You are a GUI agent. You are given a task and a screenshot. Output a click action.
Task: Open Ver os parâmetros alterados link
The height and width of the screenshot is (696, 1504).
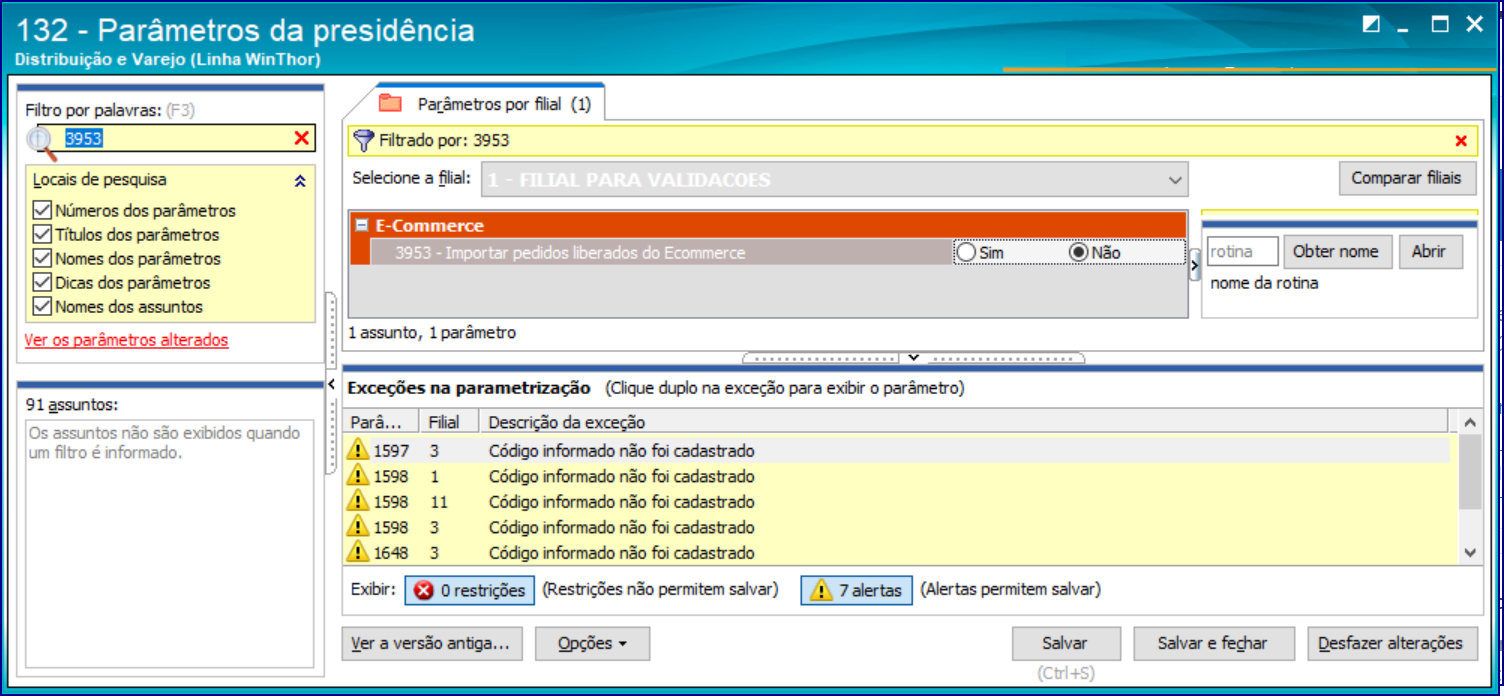127,340
